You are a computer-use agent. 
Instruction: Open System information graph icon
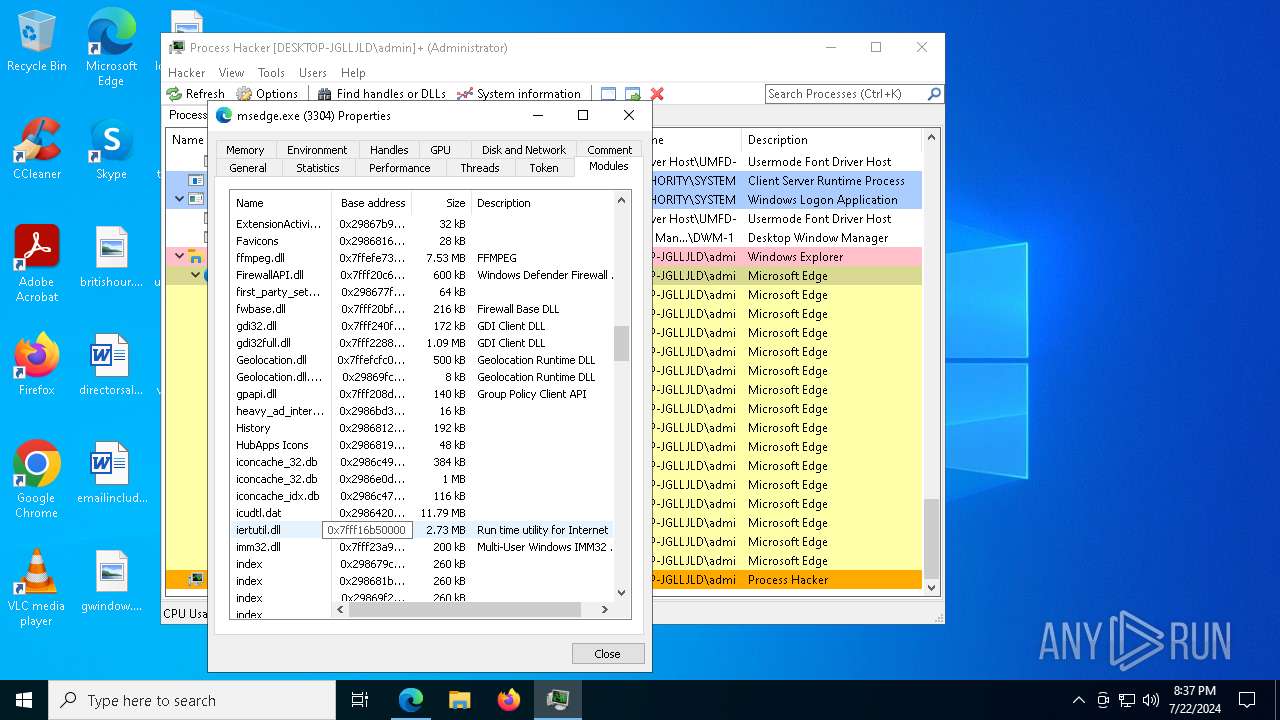(x=465, y=94)
